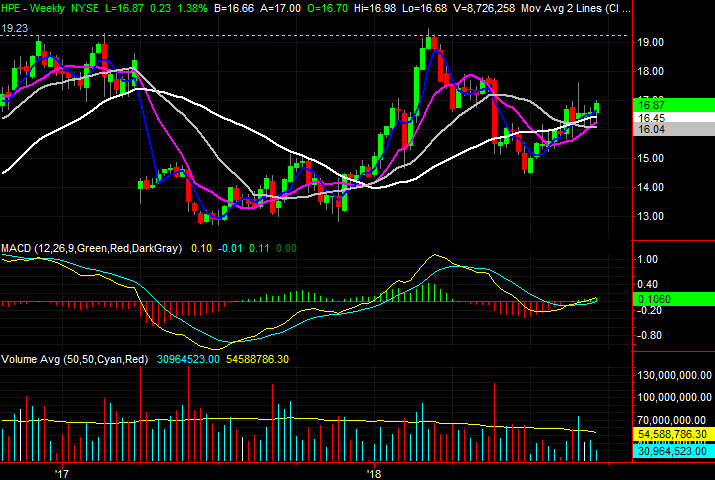Image resolution: width=715 pixels, height=480 pixels.
Task: Click the cyan volume value 30964523.00
Action: click(x=188, y=359)
